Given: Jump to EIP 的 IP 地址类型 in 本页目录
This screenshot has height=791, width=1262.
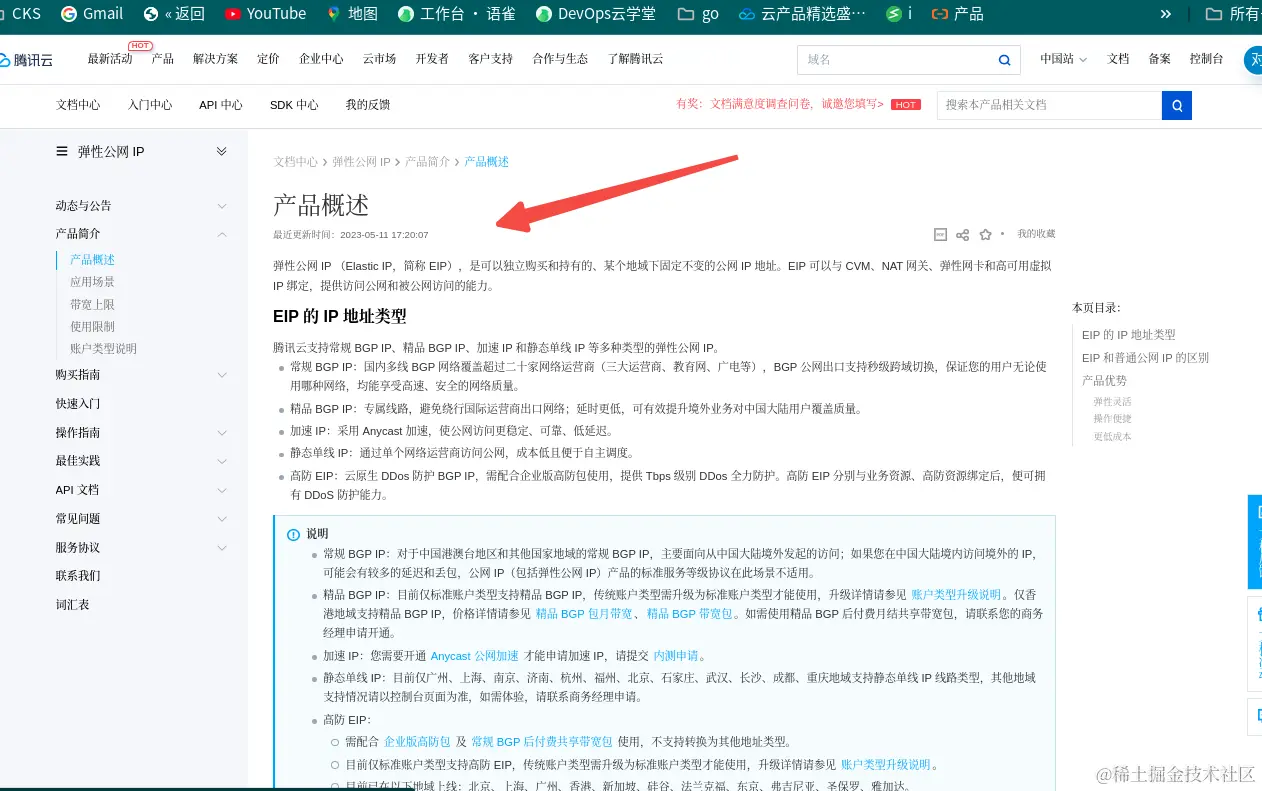Looking at the screenshot, I should [1128, 335].
